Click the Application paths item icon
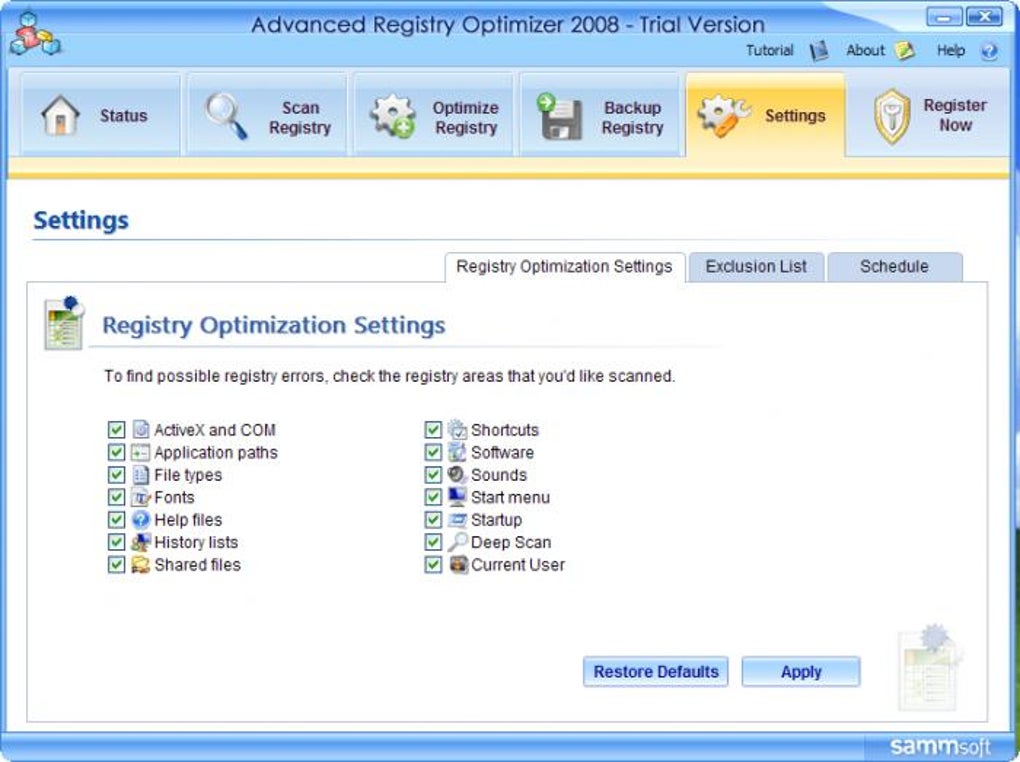The image size is (1020, 762). (141, 452)
